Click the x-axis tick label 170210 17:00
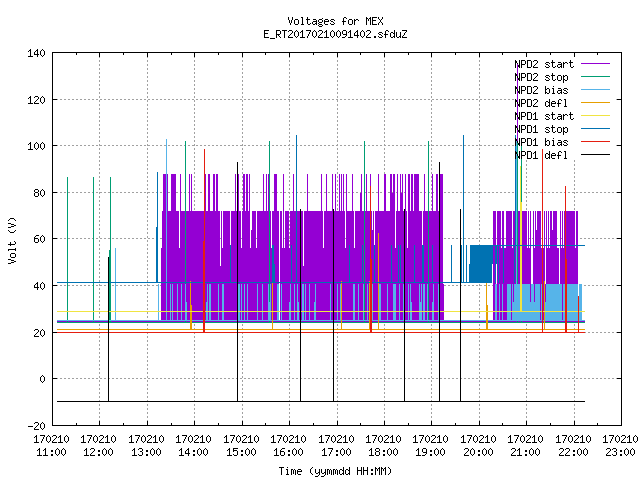Screen dimensions: 640x480 pyautogui.click(x=336, y=446)
